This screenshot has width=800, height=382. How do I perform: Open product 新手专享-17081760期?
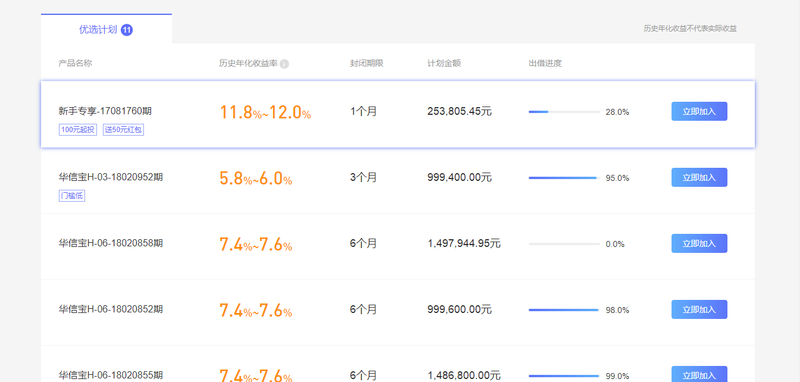coord(105,111)
